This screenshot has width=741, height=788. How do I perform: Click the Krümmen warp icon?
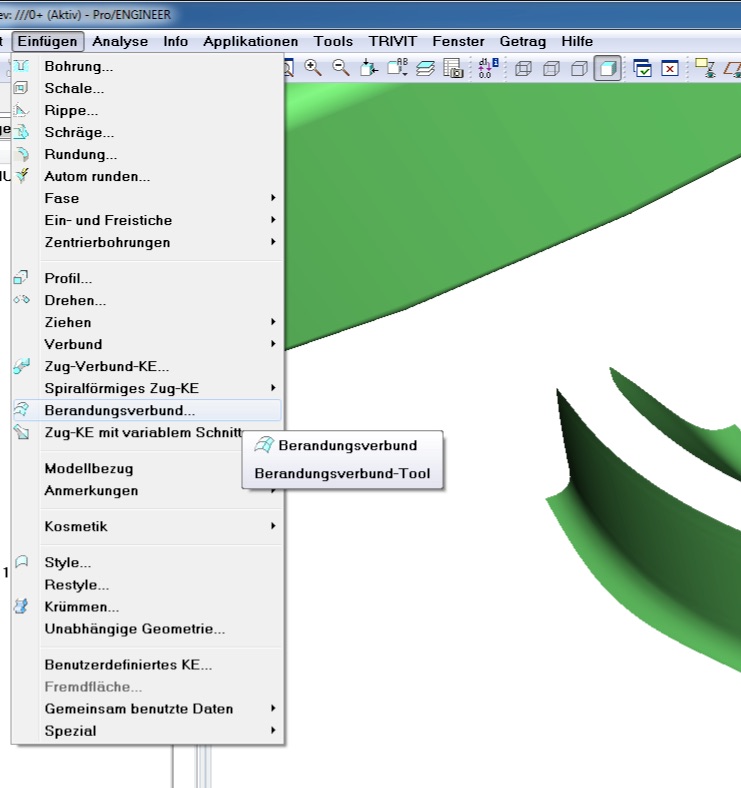(21, 606)
